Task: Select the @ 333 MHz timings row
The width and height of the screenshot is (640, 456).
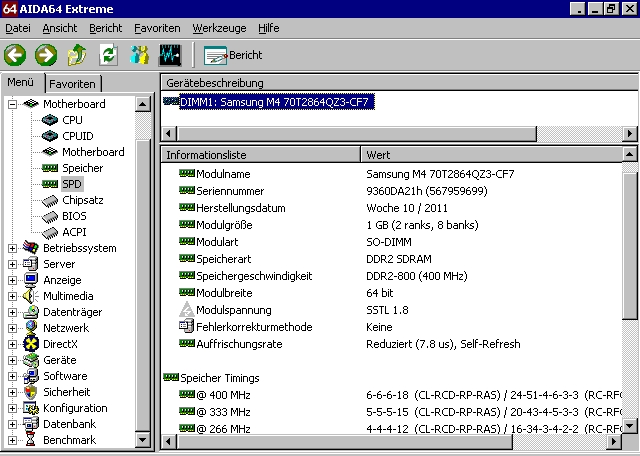Action: tap(391, 412)
